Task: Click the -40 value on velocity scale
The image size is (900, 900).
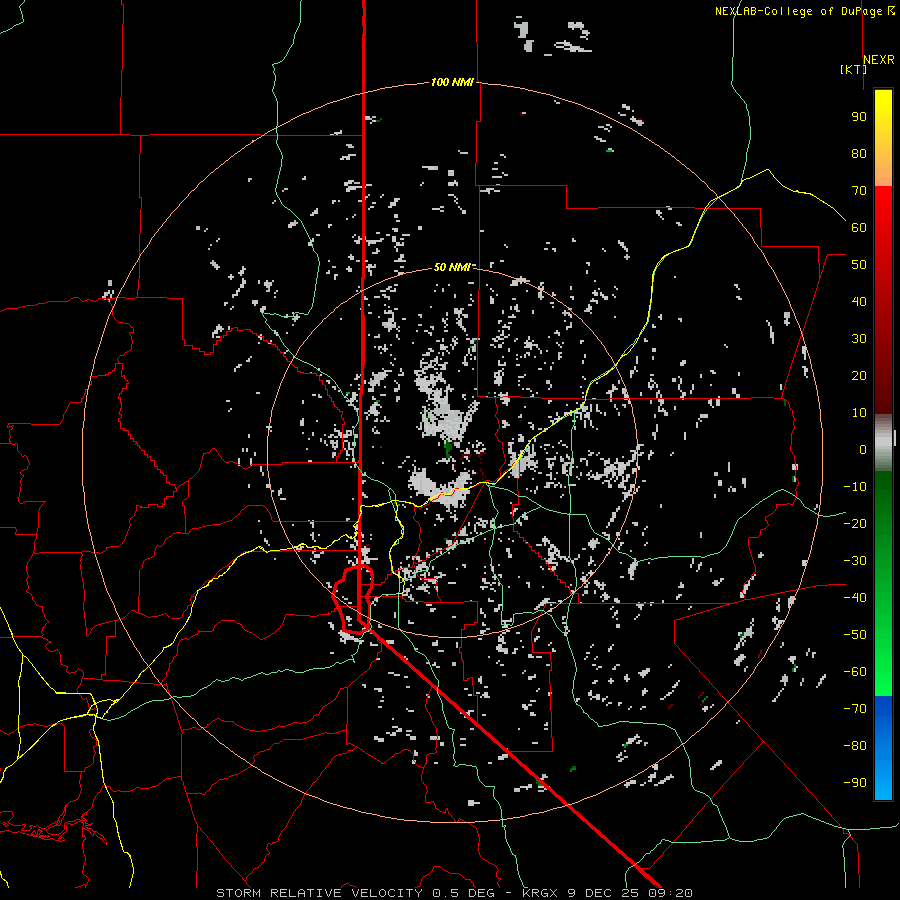Action: [x=855, y=598]
